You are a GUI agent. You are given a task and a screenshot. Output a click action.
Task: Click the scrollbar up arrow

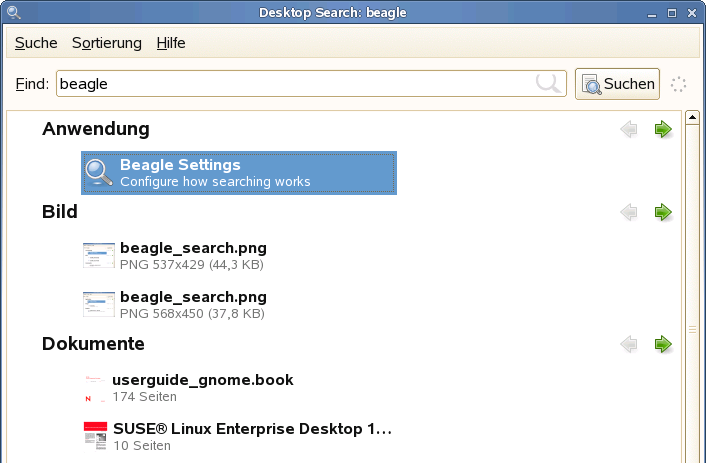692,118
